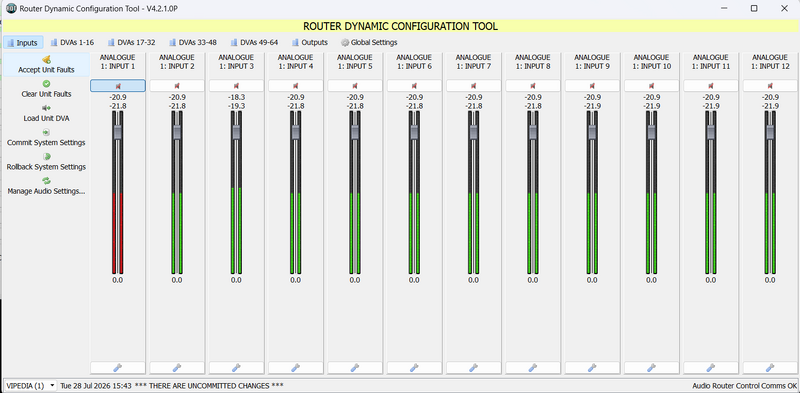Open wrench settings for INPUT 2

(177, 367)
